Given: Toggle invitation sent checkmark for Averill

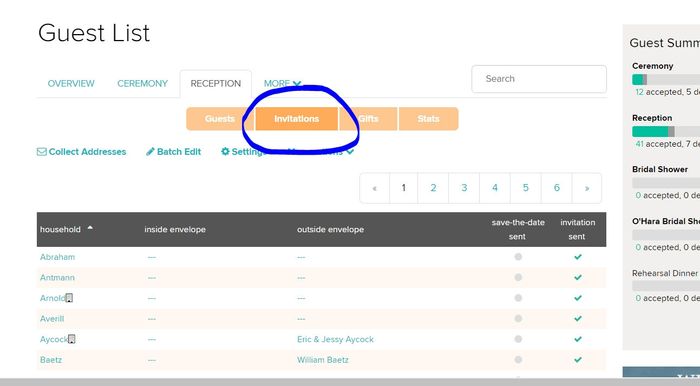Looking at the screenshot, I should [578, 318].
